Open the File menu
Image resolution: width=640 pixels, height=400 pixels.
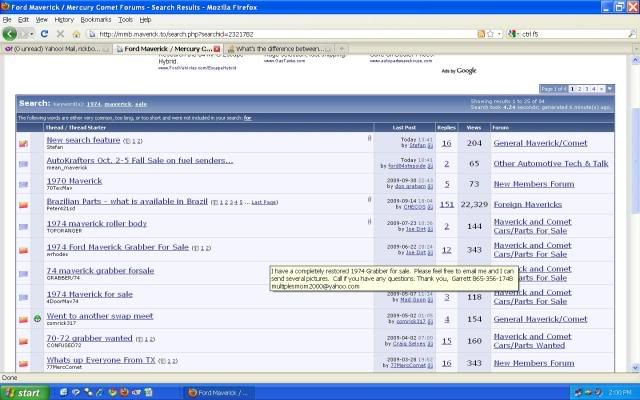pos(7,20)
